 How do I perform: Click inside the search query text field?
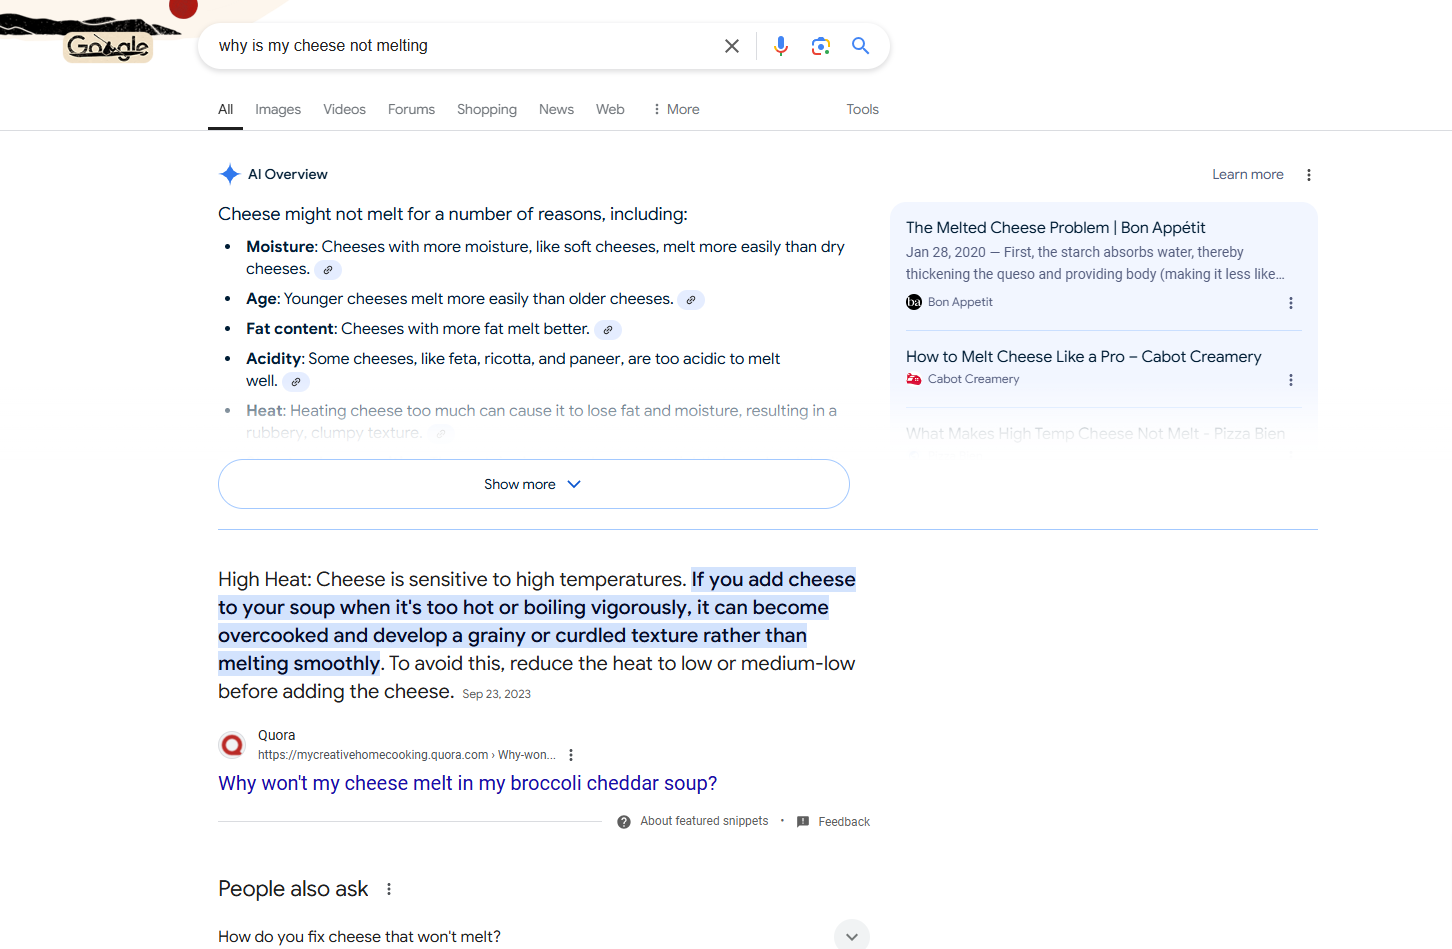[460, 46]
